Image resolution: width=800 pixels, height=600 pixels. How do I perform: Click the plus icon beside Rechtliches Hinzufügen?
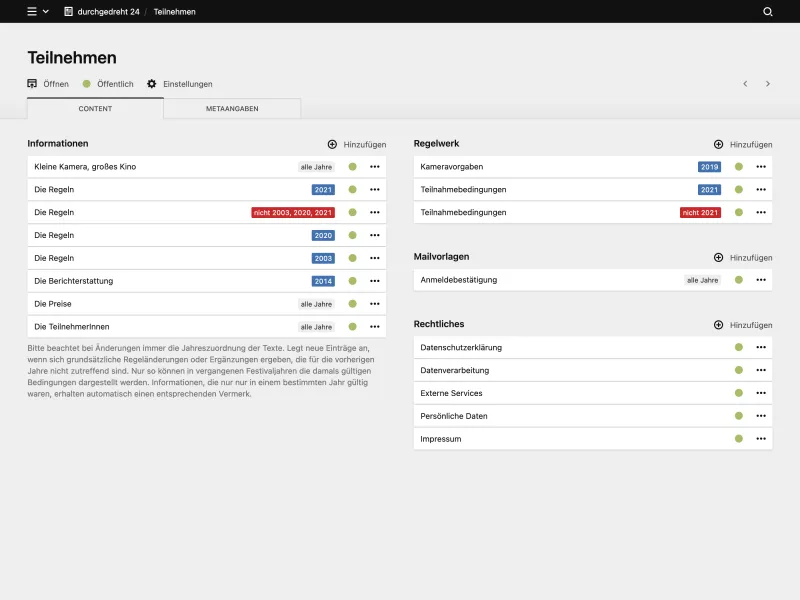click(x=718, y=324)
